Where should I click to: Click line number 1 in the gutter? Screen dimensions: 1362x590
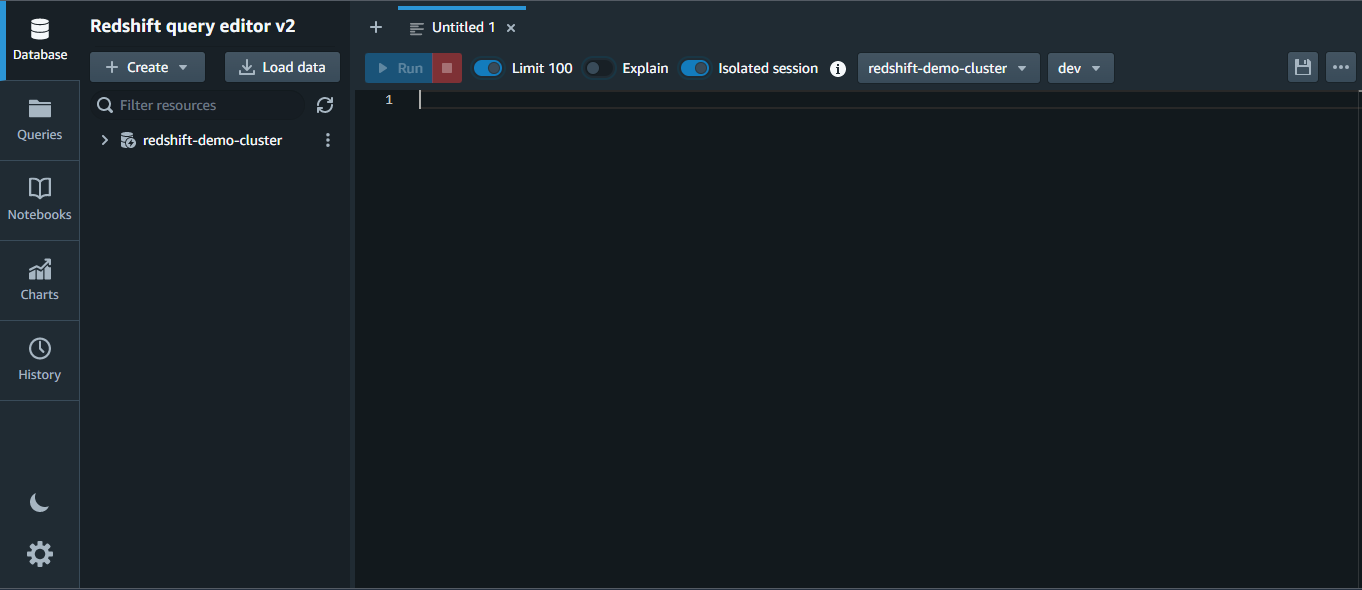[389, 100]
